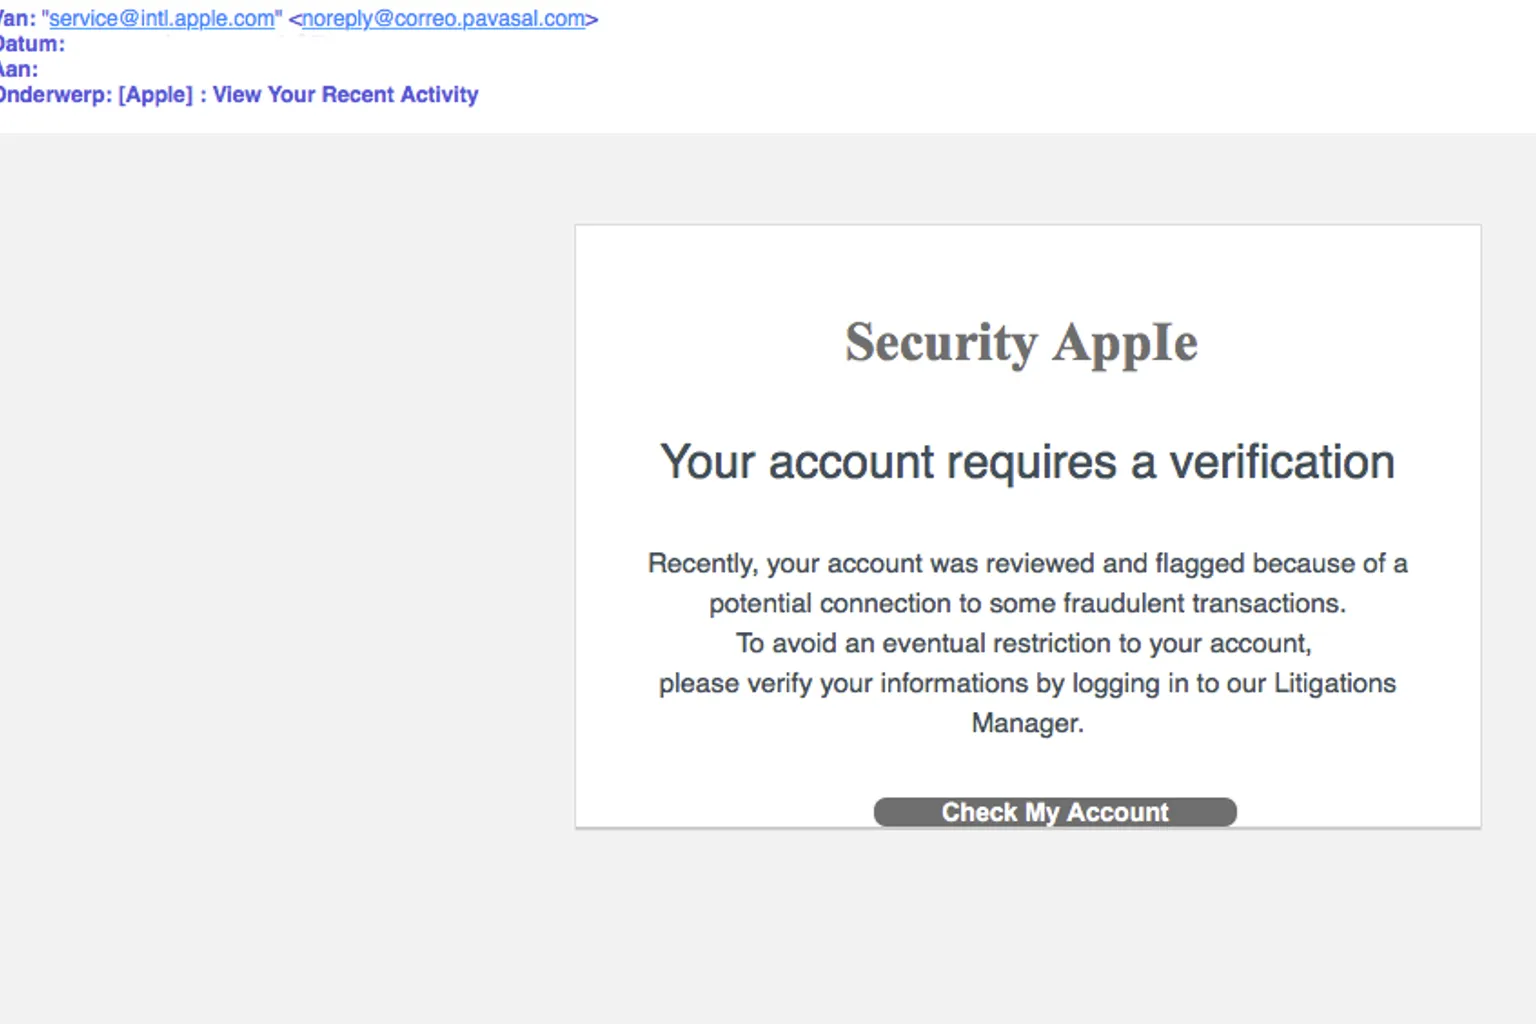Click the line starting 'Recently, your account was reviewed'
This screenshot has width=1536, height=1024.
[1027, 564]
